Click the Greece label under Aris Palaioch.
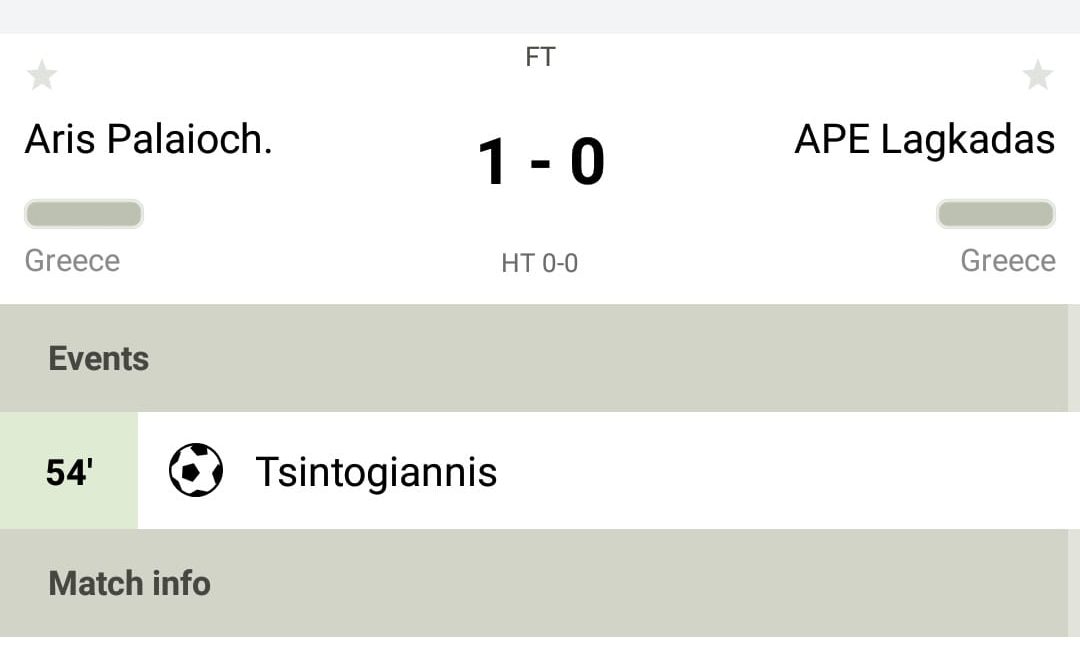The image size is (1080, 650). click(x=72, y=261)
